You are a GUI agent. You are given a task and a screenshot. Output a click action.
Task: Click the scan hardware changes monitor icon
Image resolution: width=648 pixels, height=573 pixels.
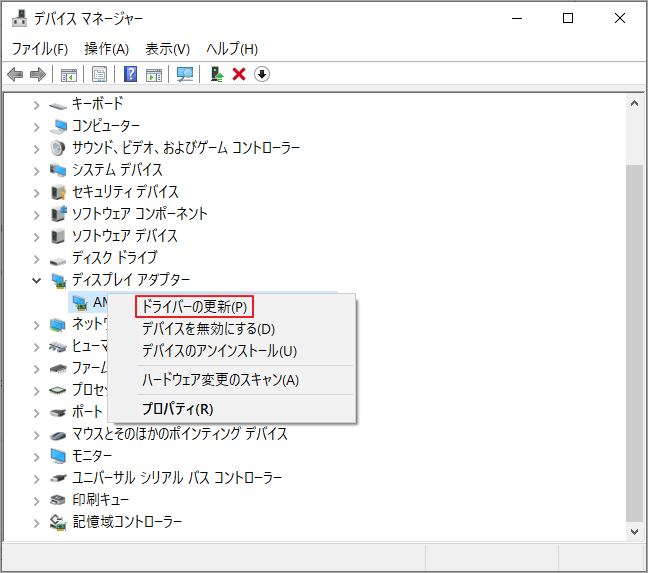(x=185, y=75)
